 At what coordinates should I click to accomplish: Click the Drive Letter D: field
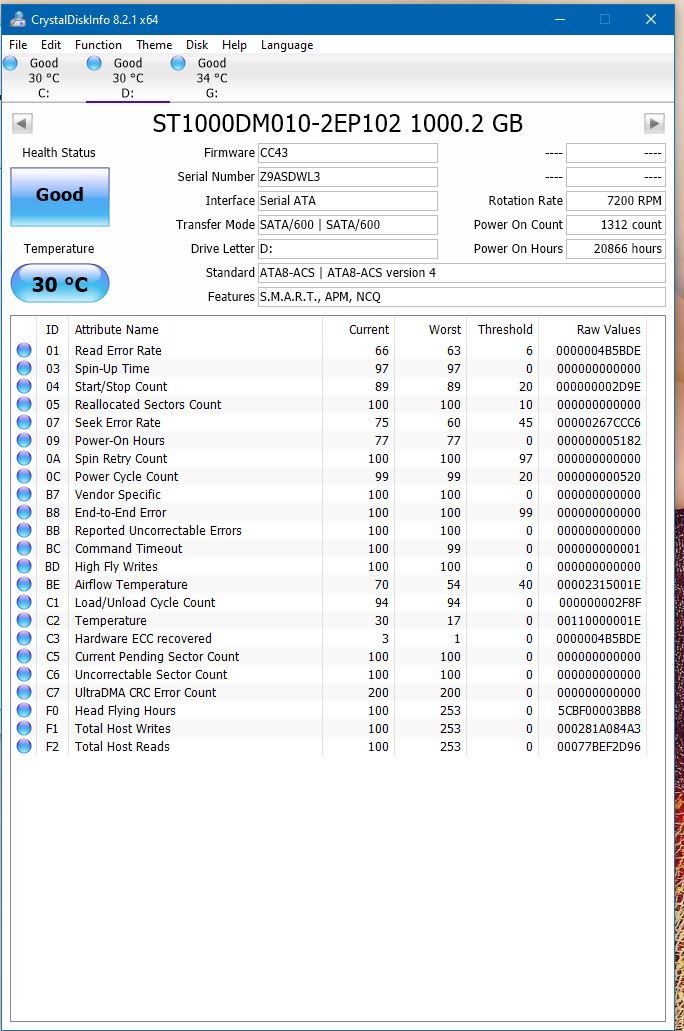point(348,249)
